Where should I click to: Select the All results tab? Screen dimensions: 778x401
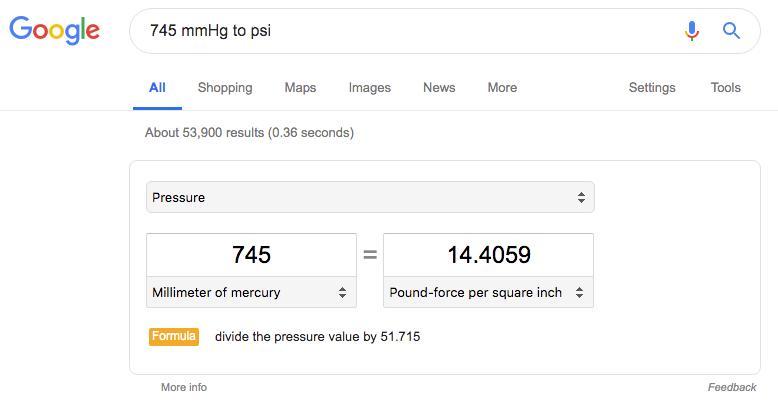pos(157,87)
